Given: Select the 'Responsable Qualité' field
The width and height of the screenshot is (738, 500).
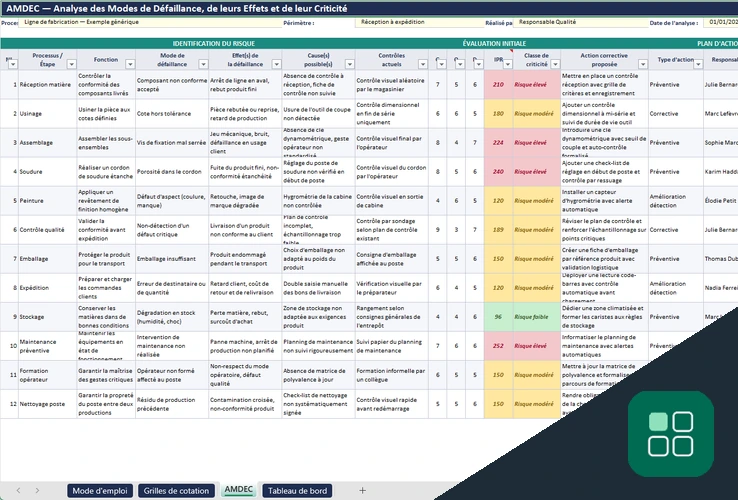Looking at the screenshot, I should [x=580, y=22].
